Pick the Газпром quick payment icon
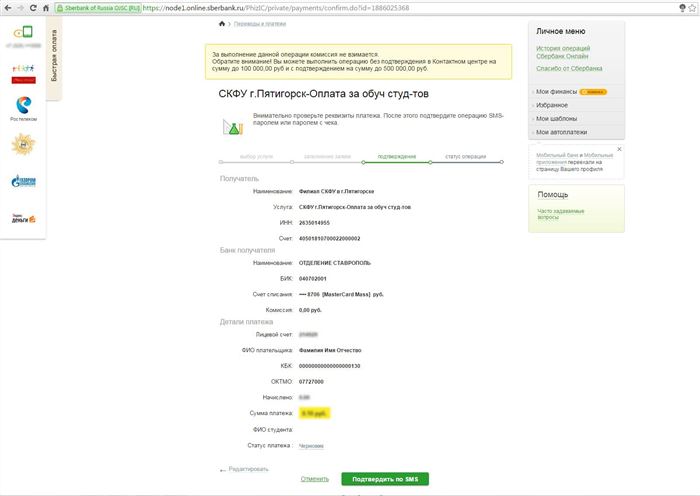The width and height of the screenshot is (700, 496). pos(23,181)
